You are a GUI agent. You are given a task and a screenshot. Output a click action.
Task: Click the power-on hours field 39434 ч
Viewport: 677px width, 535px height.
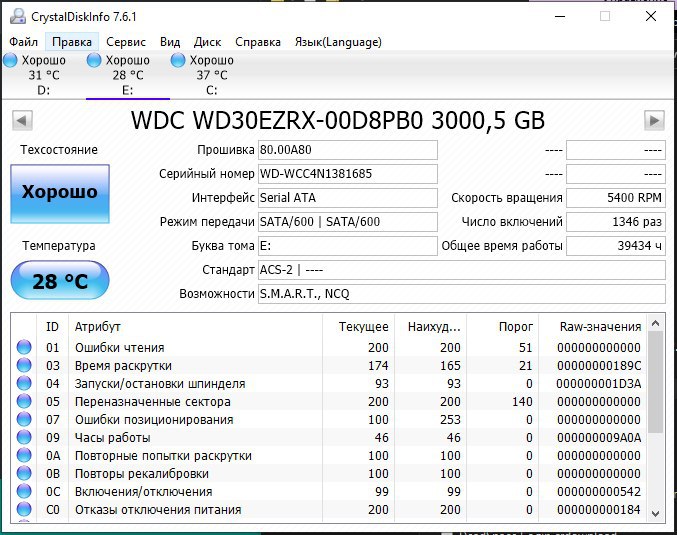point(616,246)
